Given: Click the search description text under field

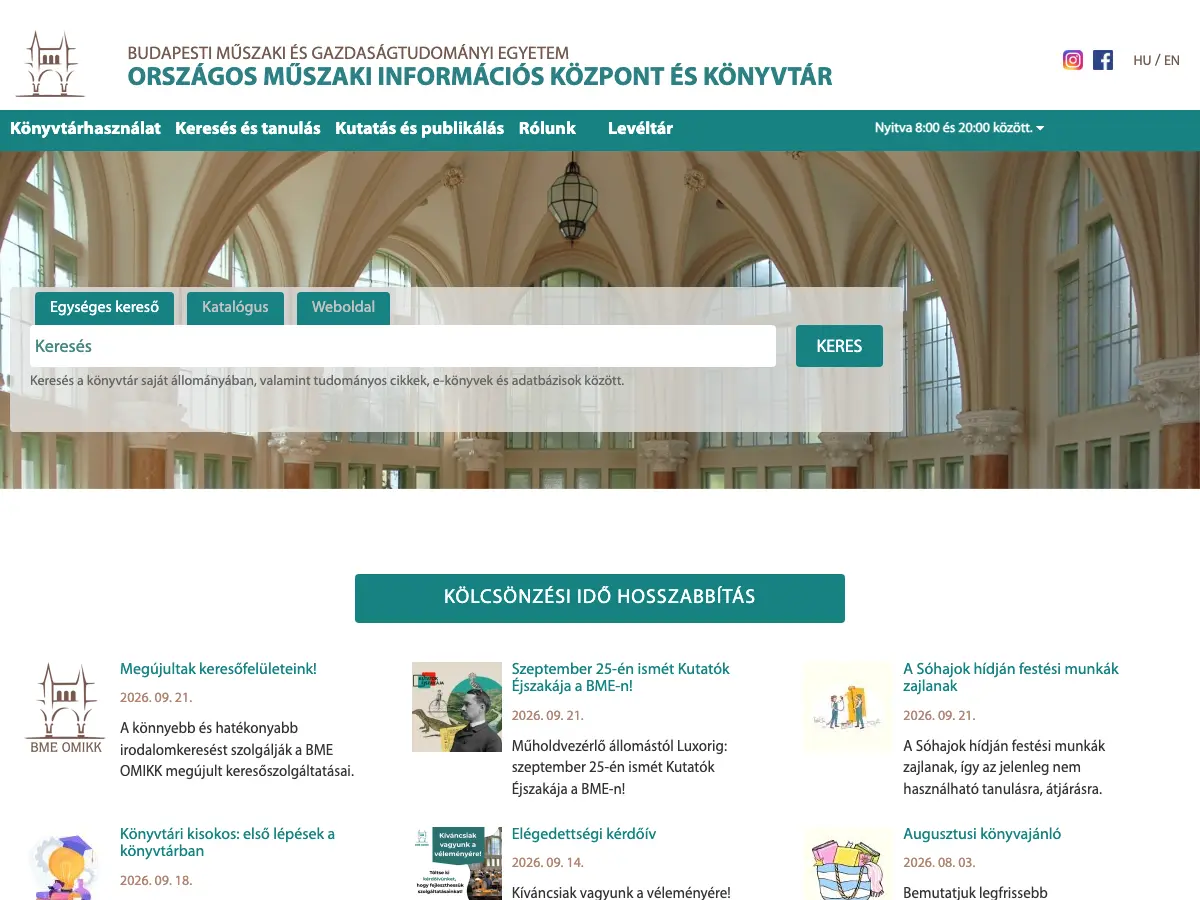Looking at the screenshot, I should (x=327, y=381).
